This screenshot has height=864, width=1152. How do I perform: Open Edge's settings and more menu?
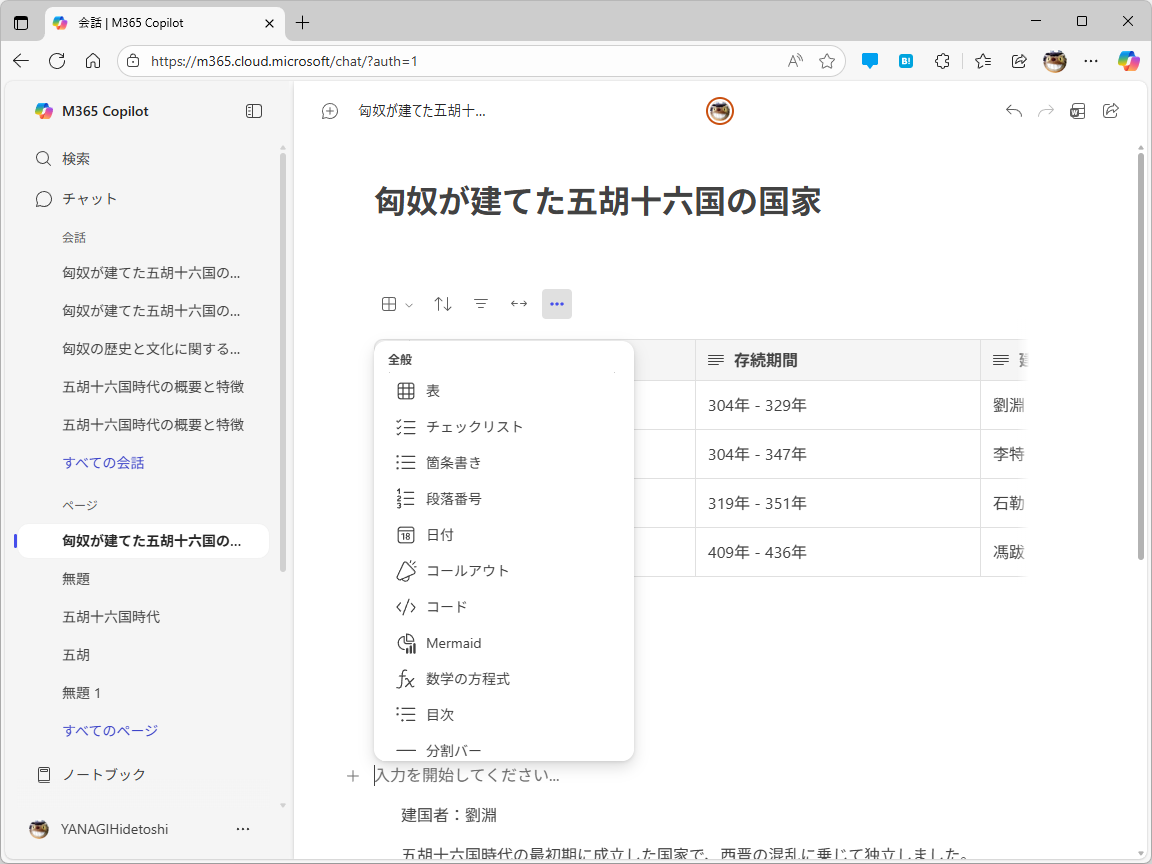pyautogui.click(x=1091, y=61)
